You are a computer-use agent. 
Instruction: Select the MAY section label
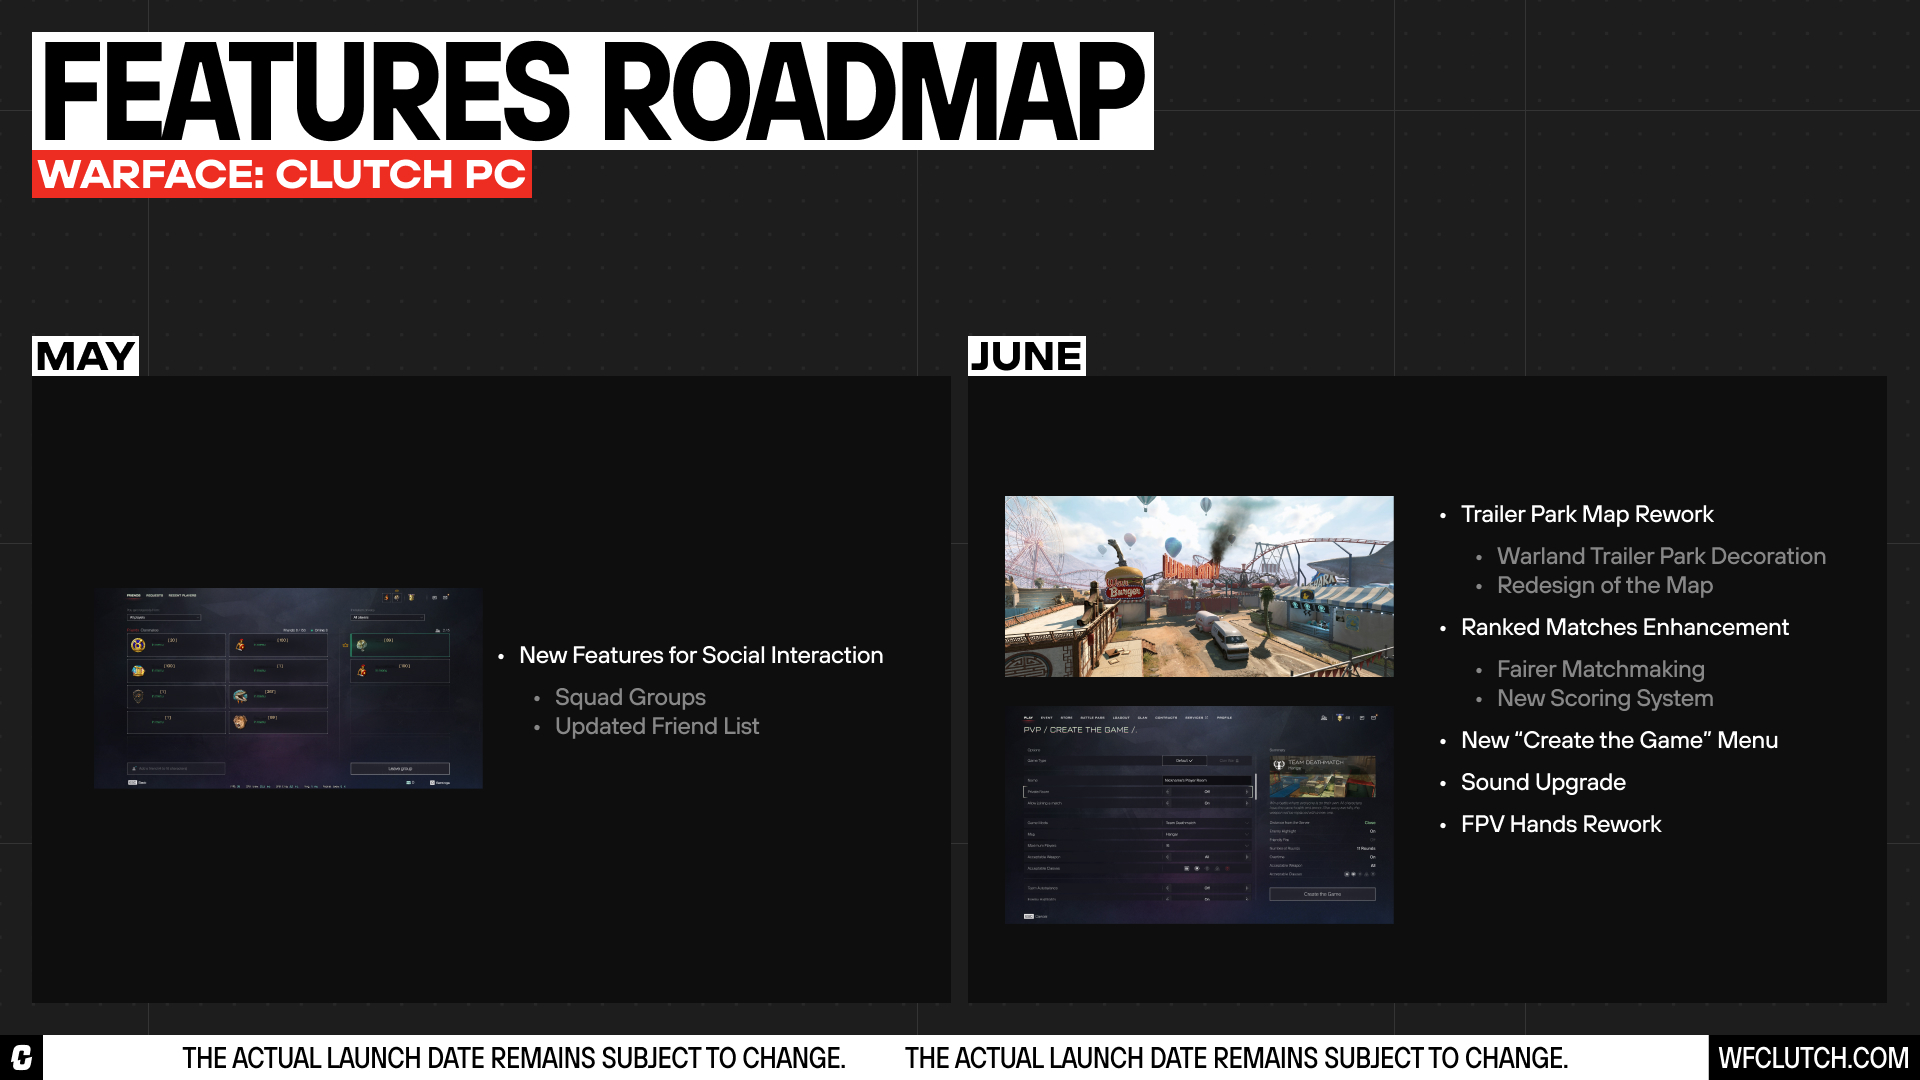click(85, 356)
